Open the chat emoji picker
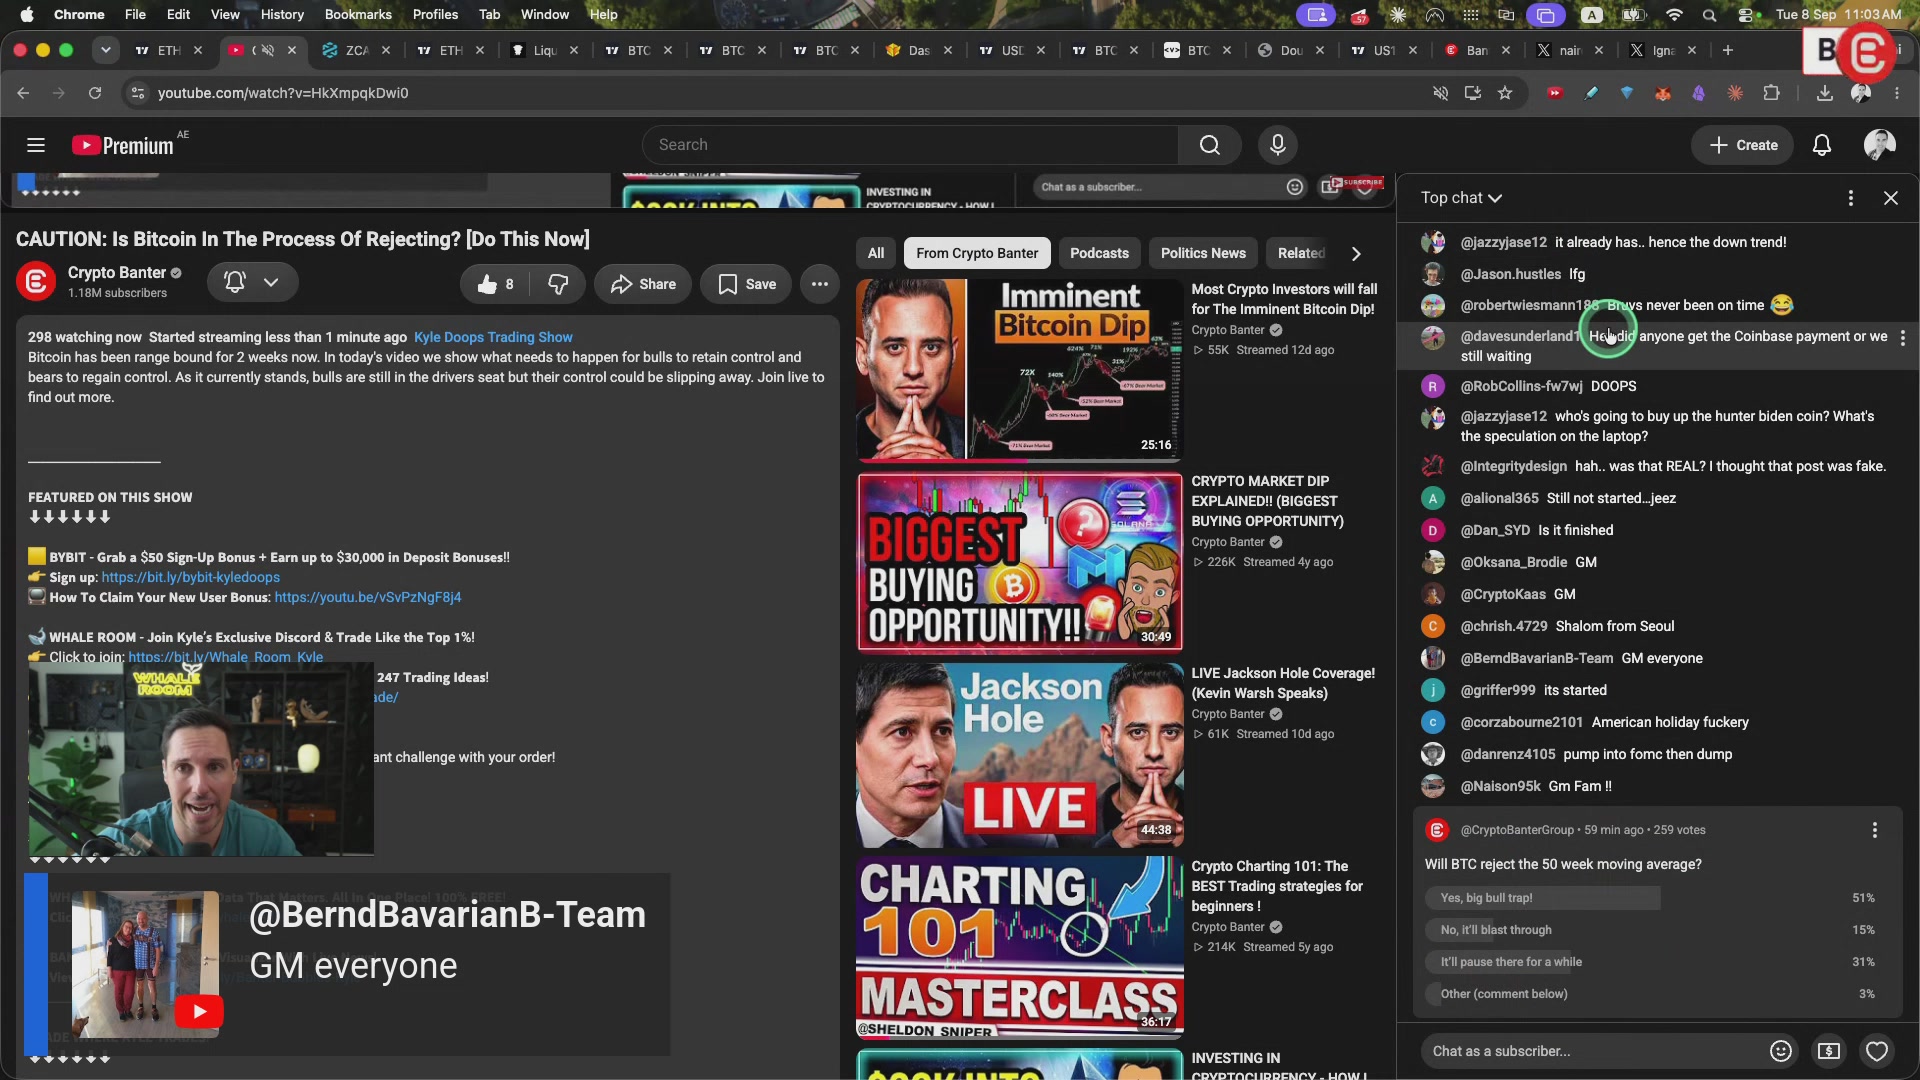 (x=1781, y=1051)
